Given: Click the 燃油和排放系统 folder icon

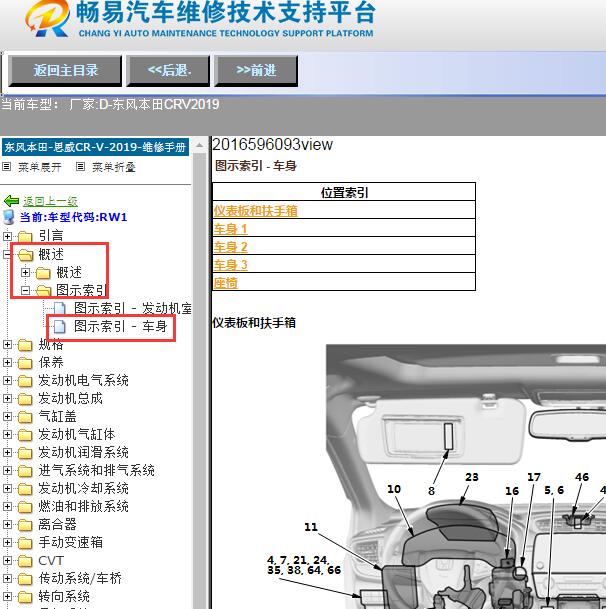Looking at the screenshot, I should point(25,507).
